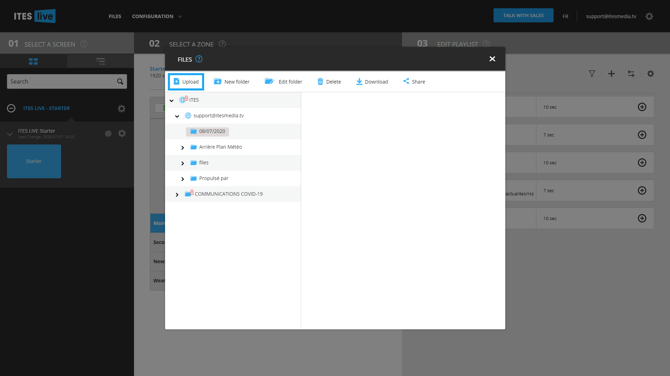Click the Upload button in Files toolbar

[186, 82]
